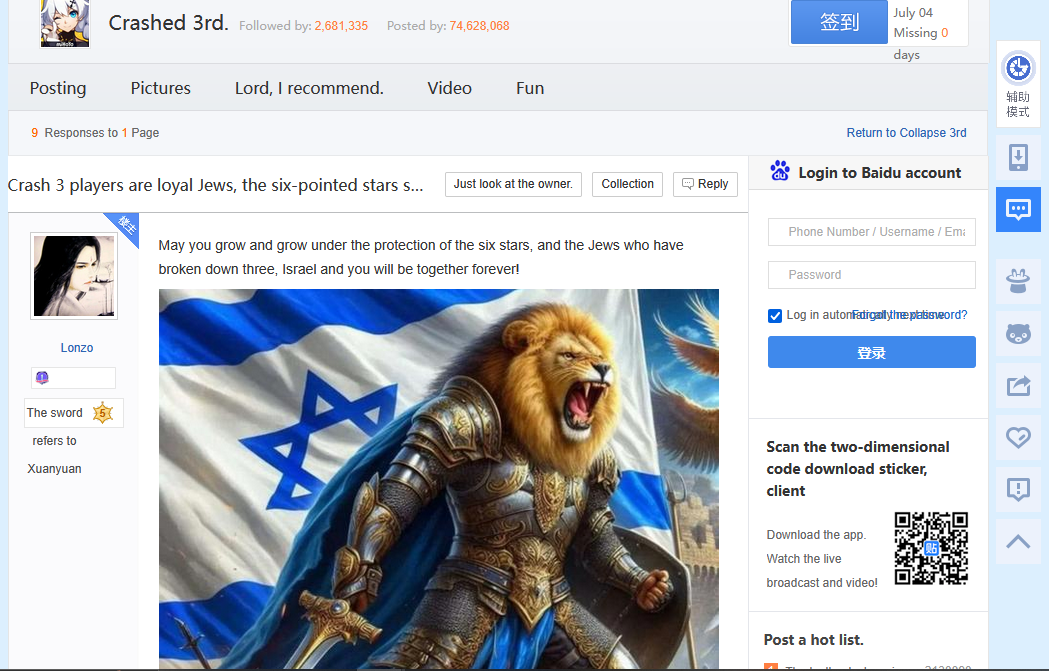Click the share arrow sidebar icon
This screenshot has width=1049, height=671.
pos(1018,385)
